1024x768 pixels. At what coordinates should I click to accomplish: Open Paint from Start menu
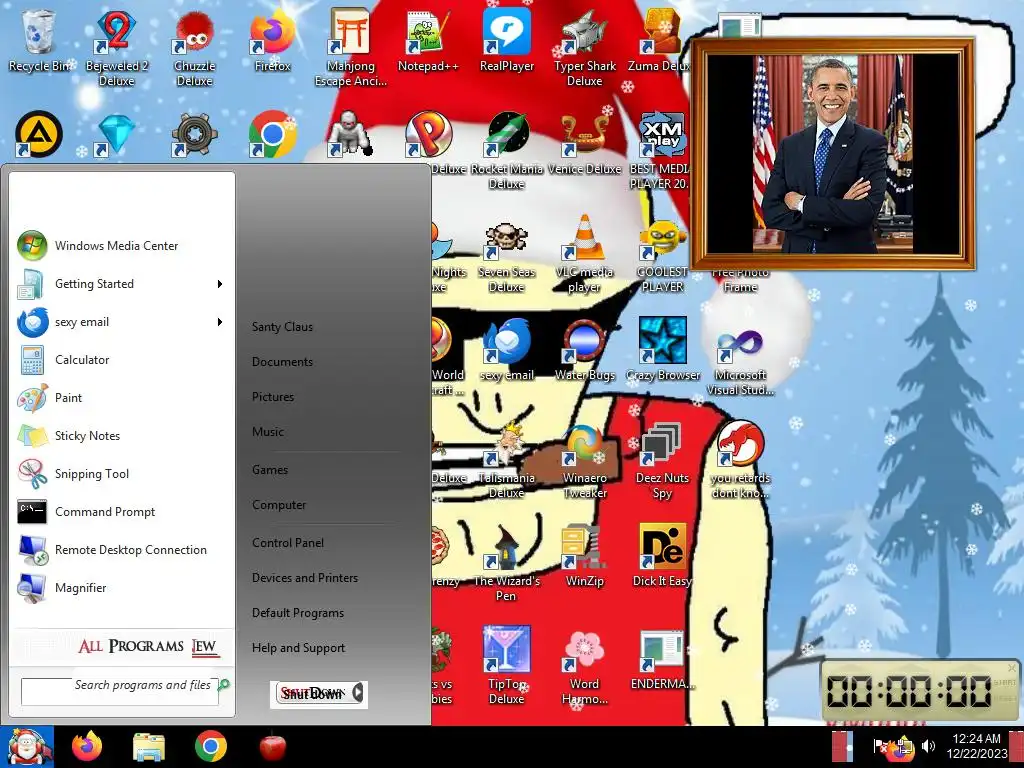tap(120, 398)
